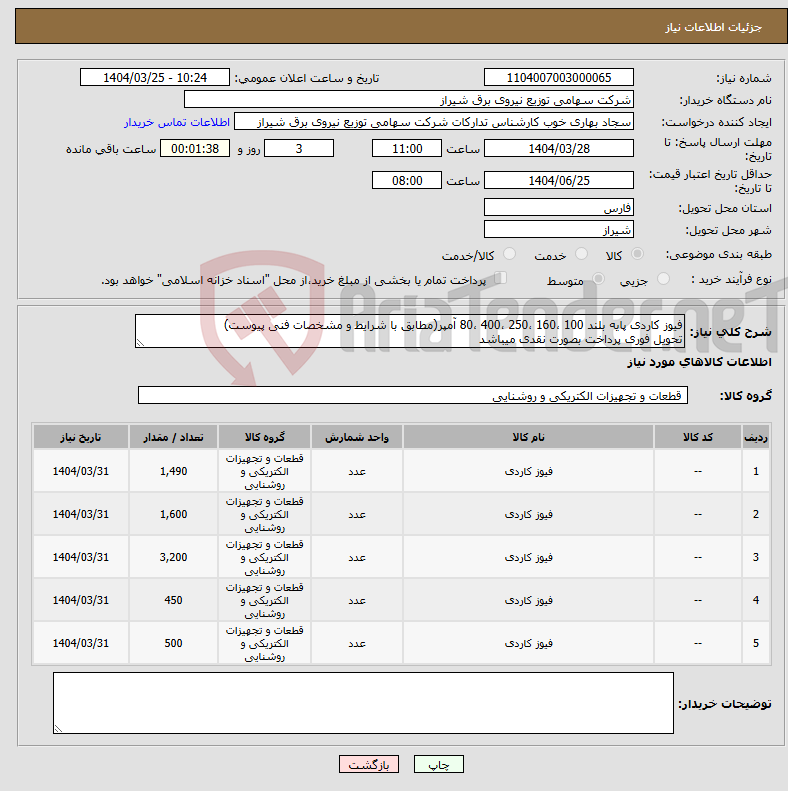Click فیوز کاردی name in row 1
Image resolution: width=788 pixels, height=791 pixels.
[528, 471]
